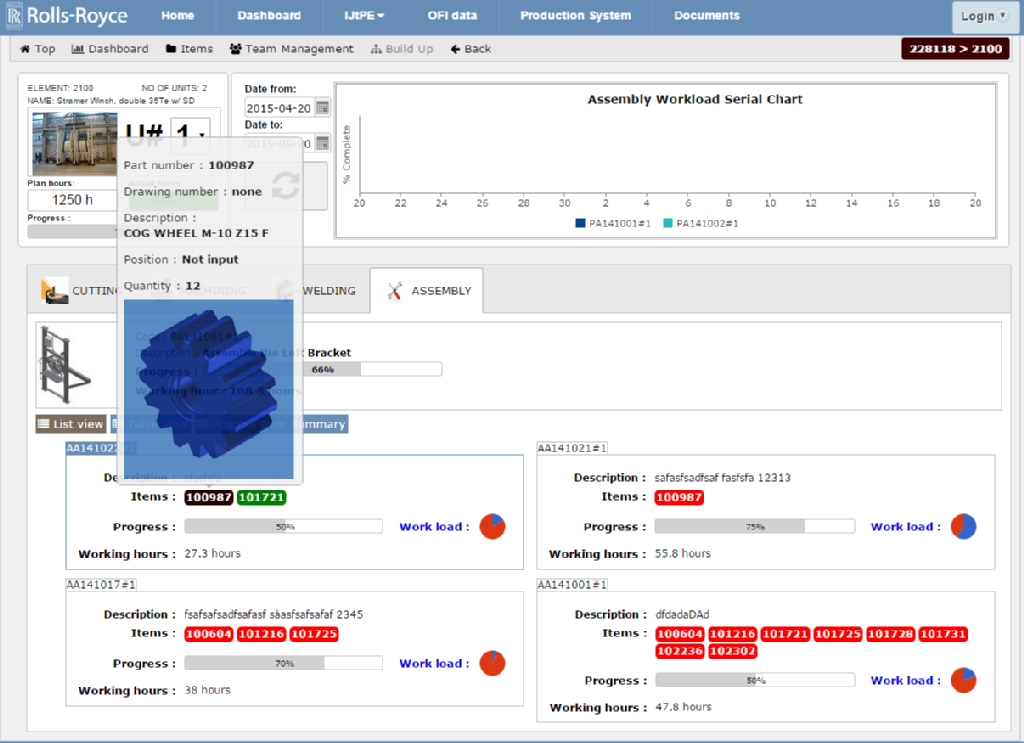Image resolution: width=1024 pixels, height=743 pixels.
Task: Open Build Up hierarchy link
Action: (x=402, y=49)
